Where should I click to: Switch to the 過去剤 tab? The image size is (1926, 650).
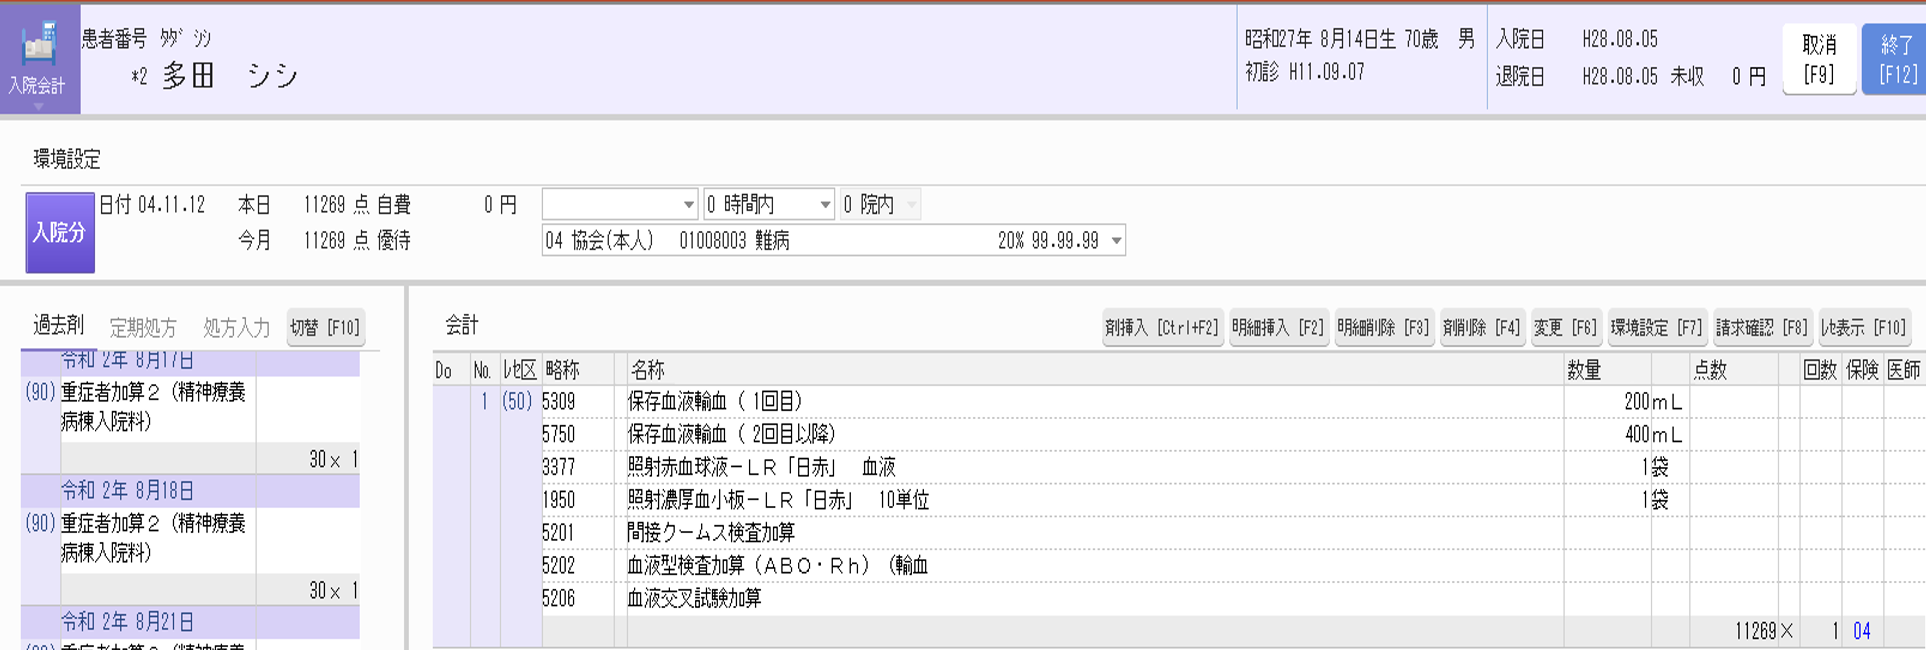(58, 326)
